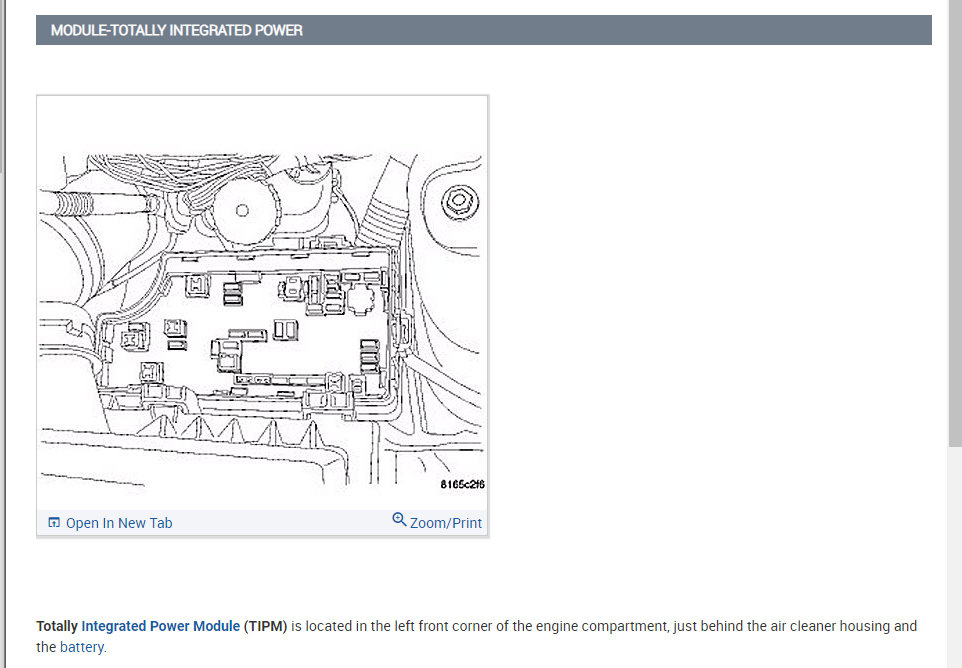Click the magnifier Zoom/Print icon
Image resolution: width=962 pixels, height=668 pixels.
pos(399,520)
